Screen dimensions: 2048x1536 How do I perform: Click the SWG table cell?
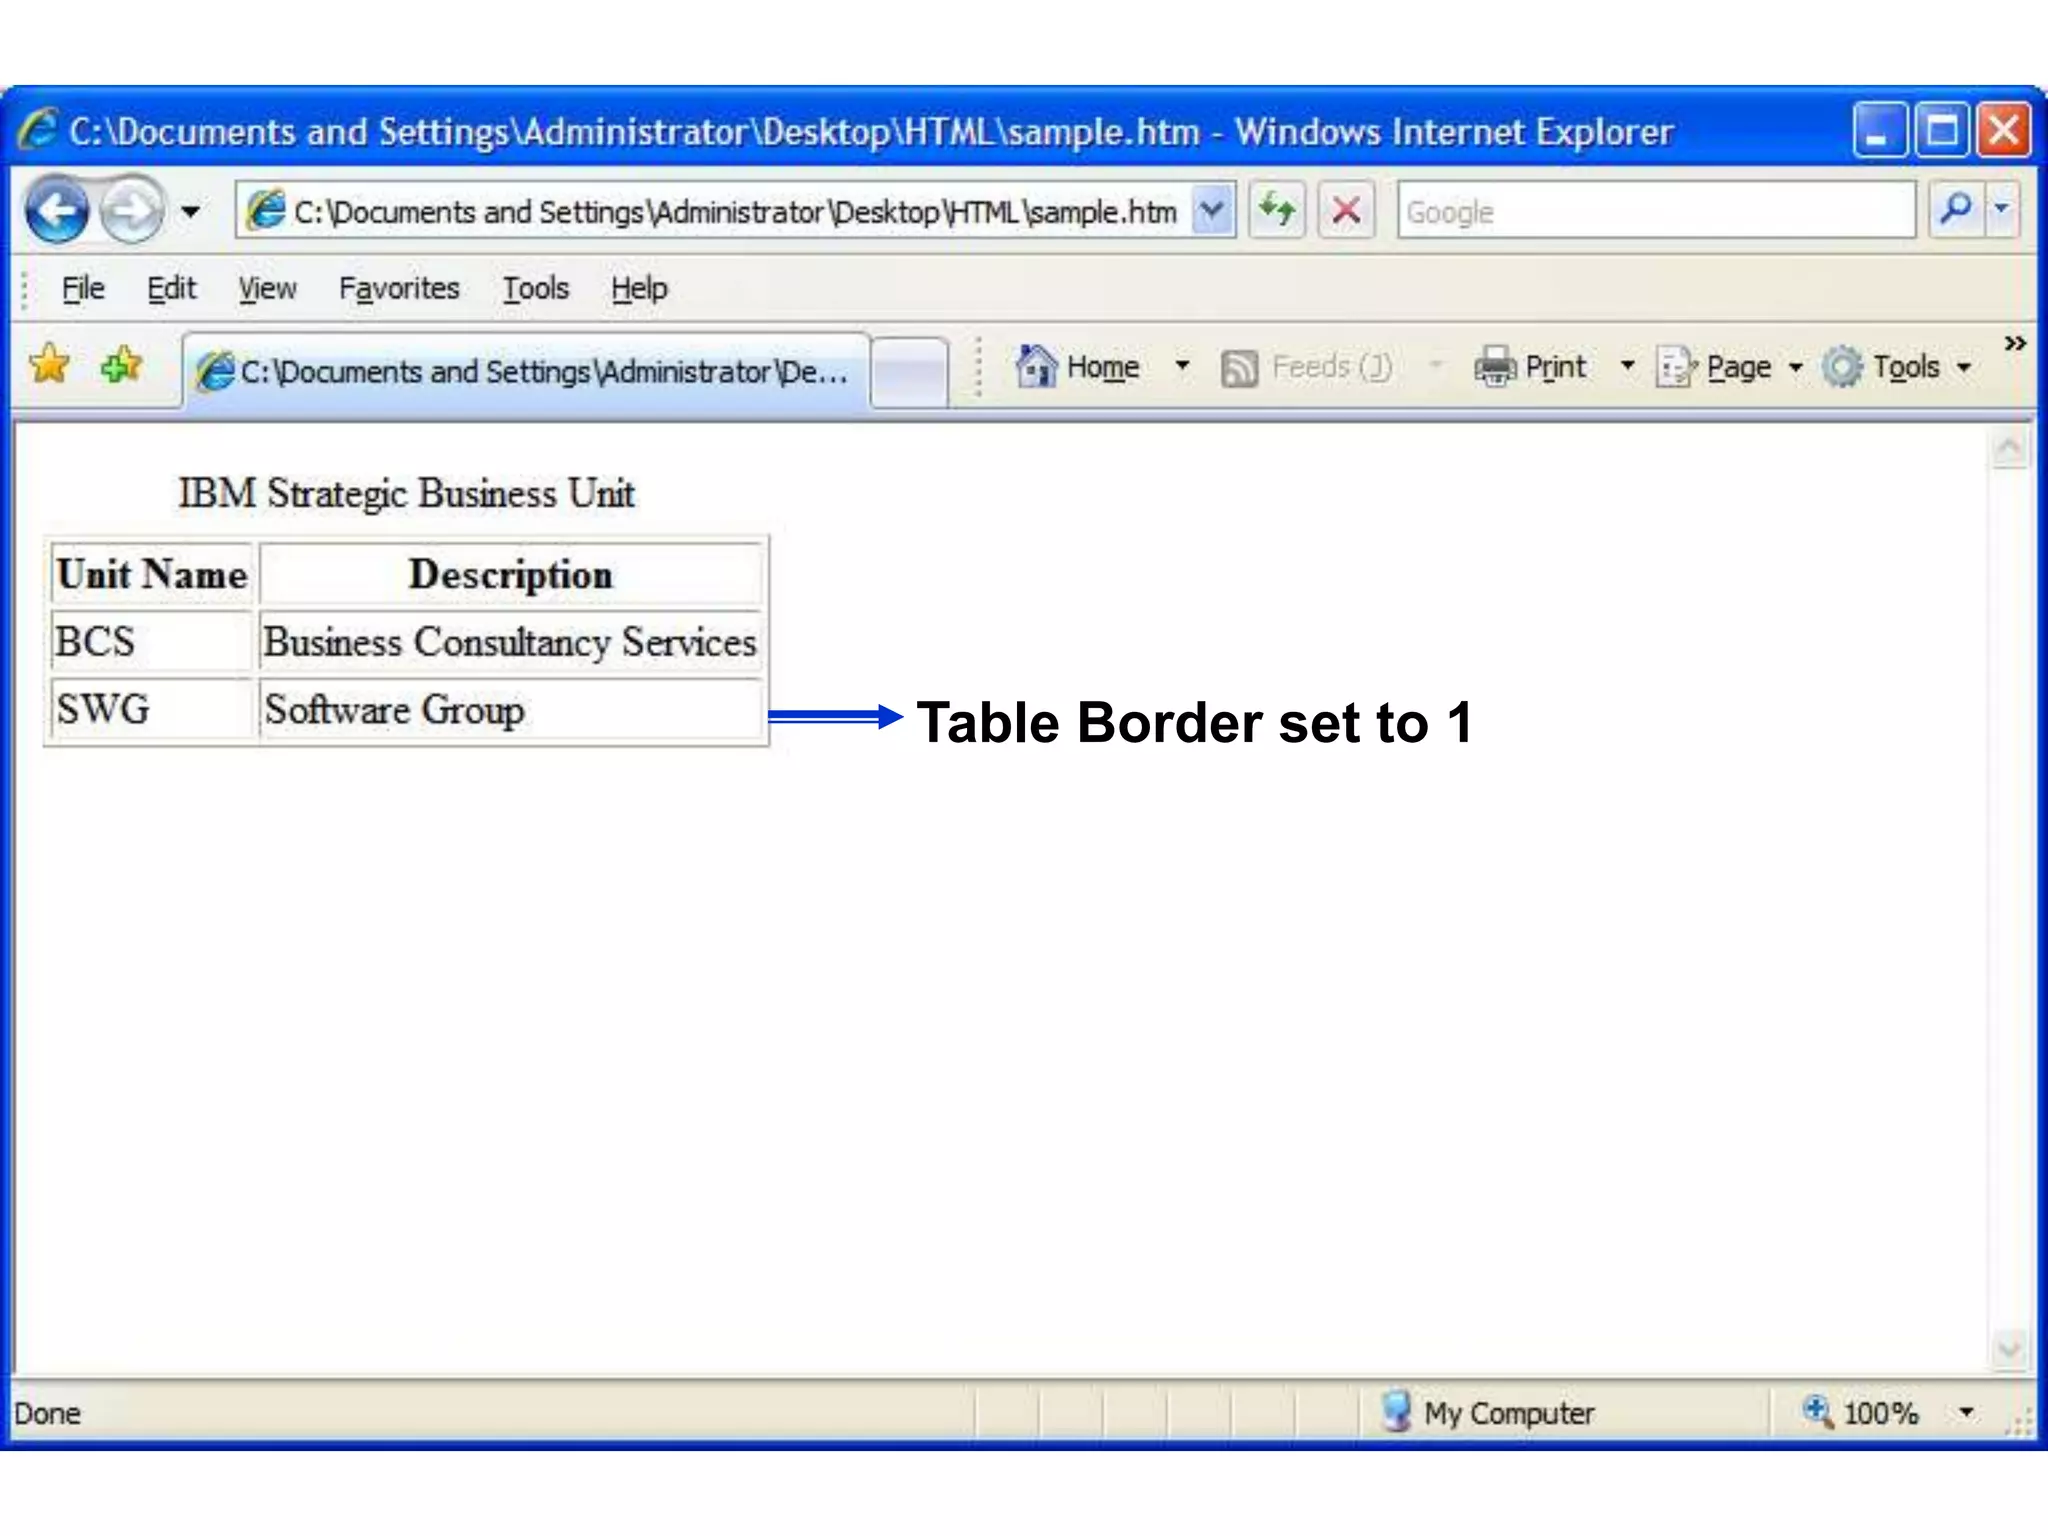152,709
